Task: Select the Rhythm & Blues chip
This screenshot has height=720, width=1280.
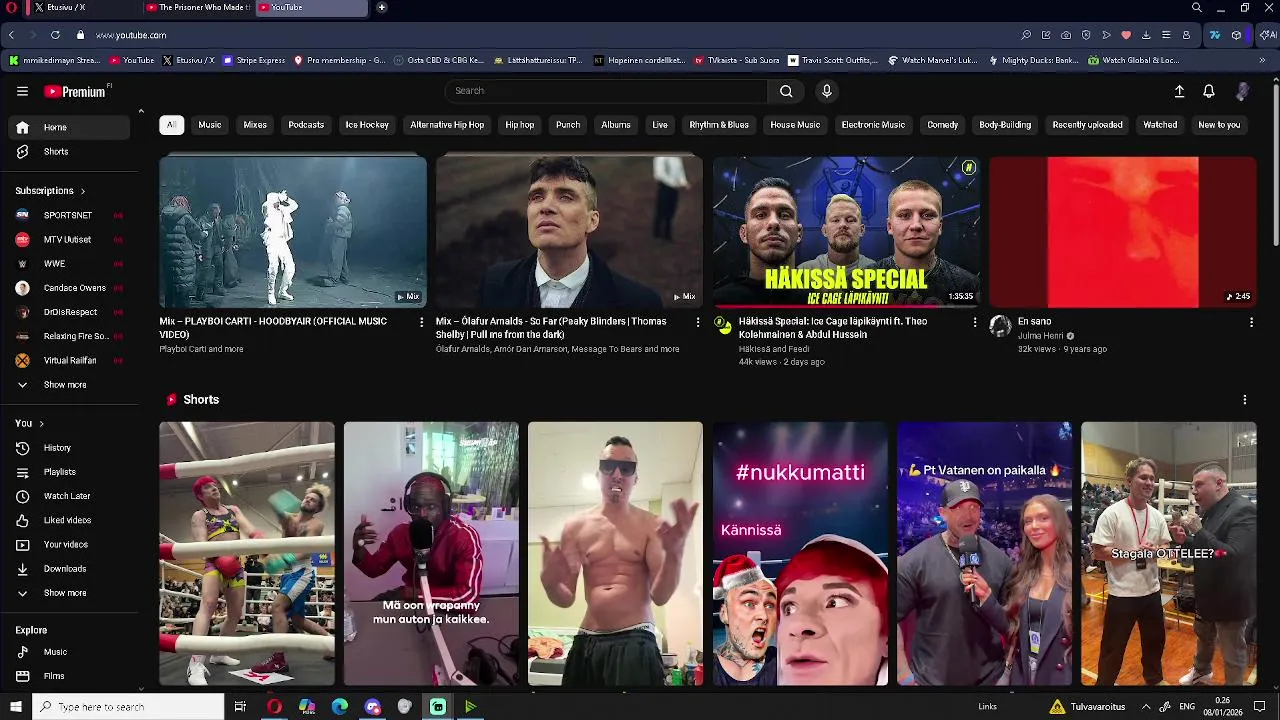Action: (719, 125)
